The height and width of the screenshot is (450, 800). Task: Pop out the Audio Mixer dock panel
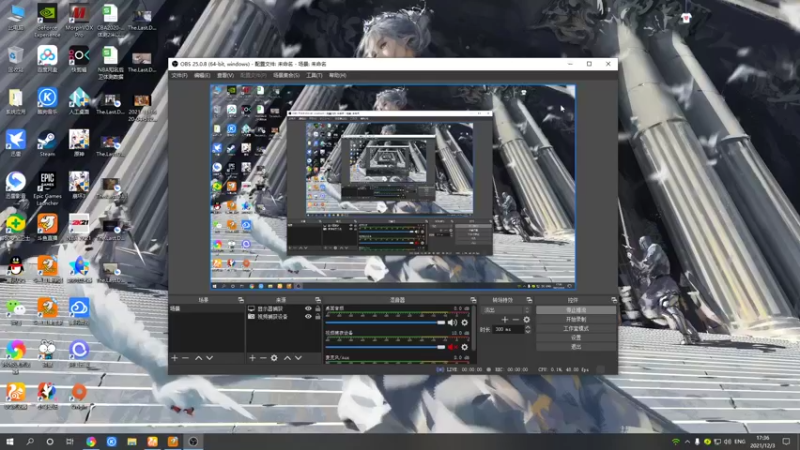[x=473, y=300]
